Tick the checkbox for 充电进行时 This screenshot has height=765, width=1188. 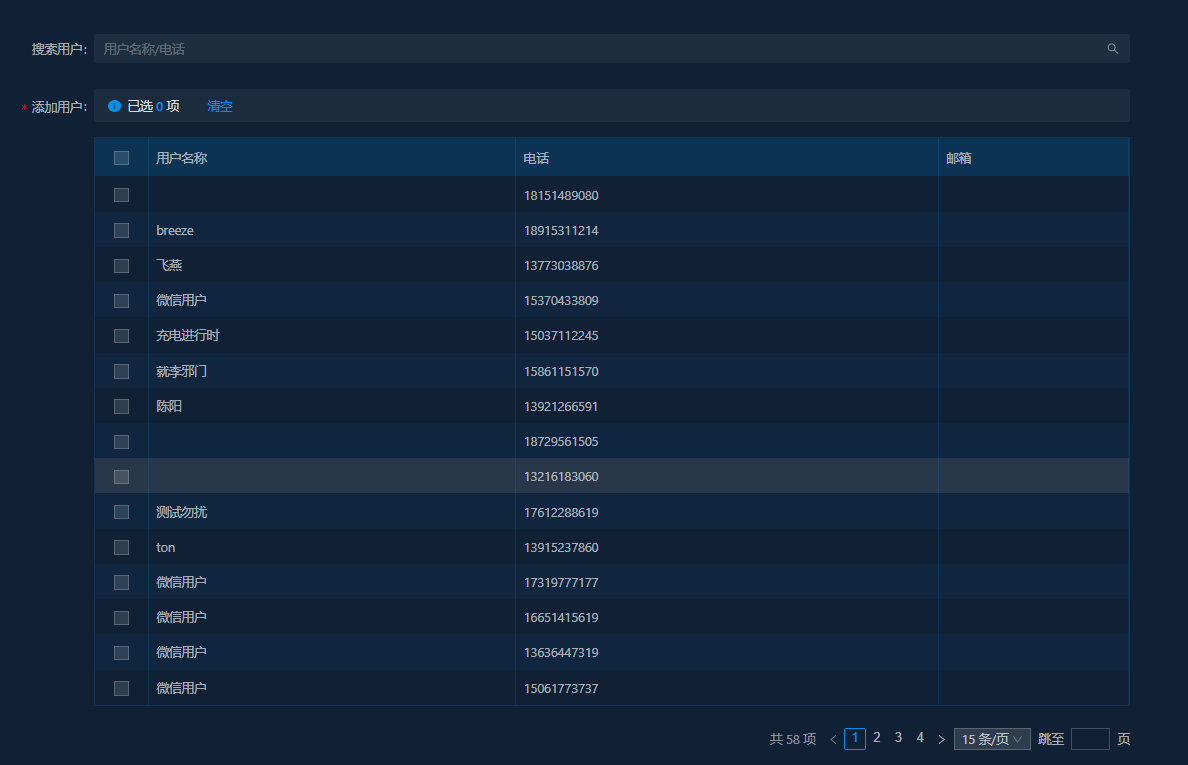(121, 336)
